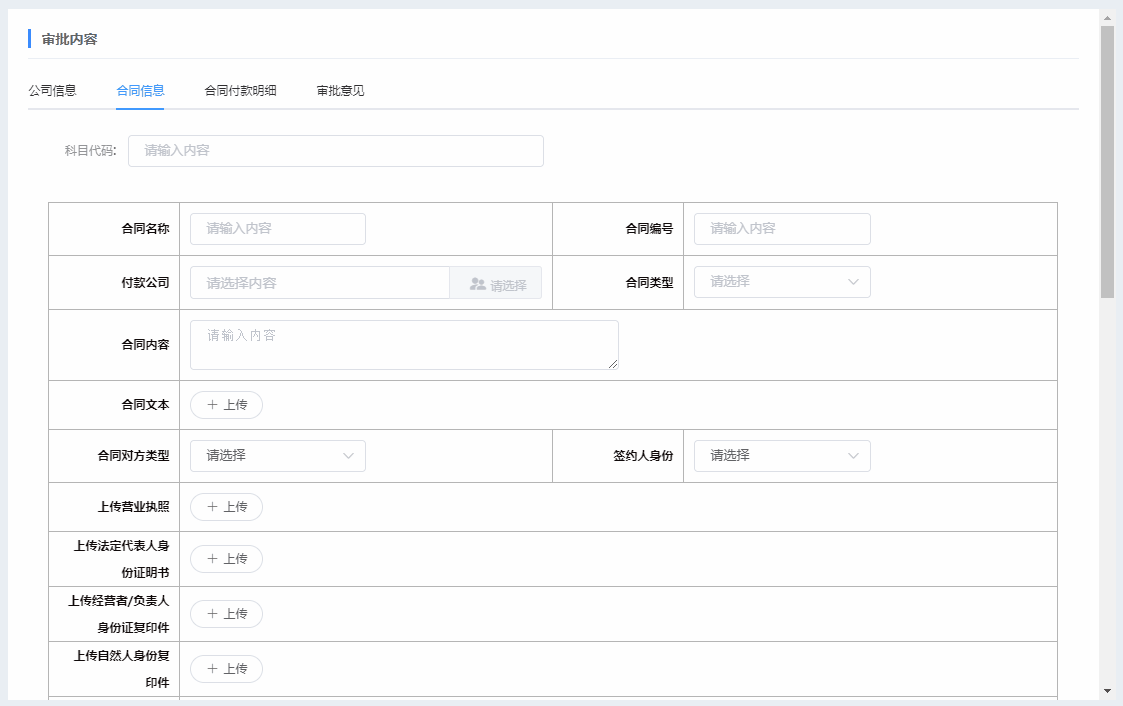Open the 合同类型 dropdown
Screen dimensions: 1123x706
pos(782,282)
